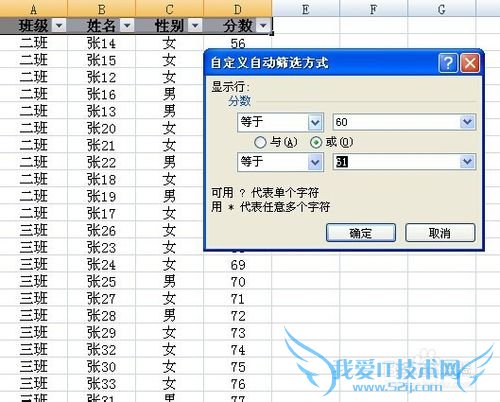Click the score cell showing 70
The image size is (500, 402).
[238, 282]
